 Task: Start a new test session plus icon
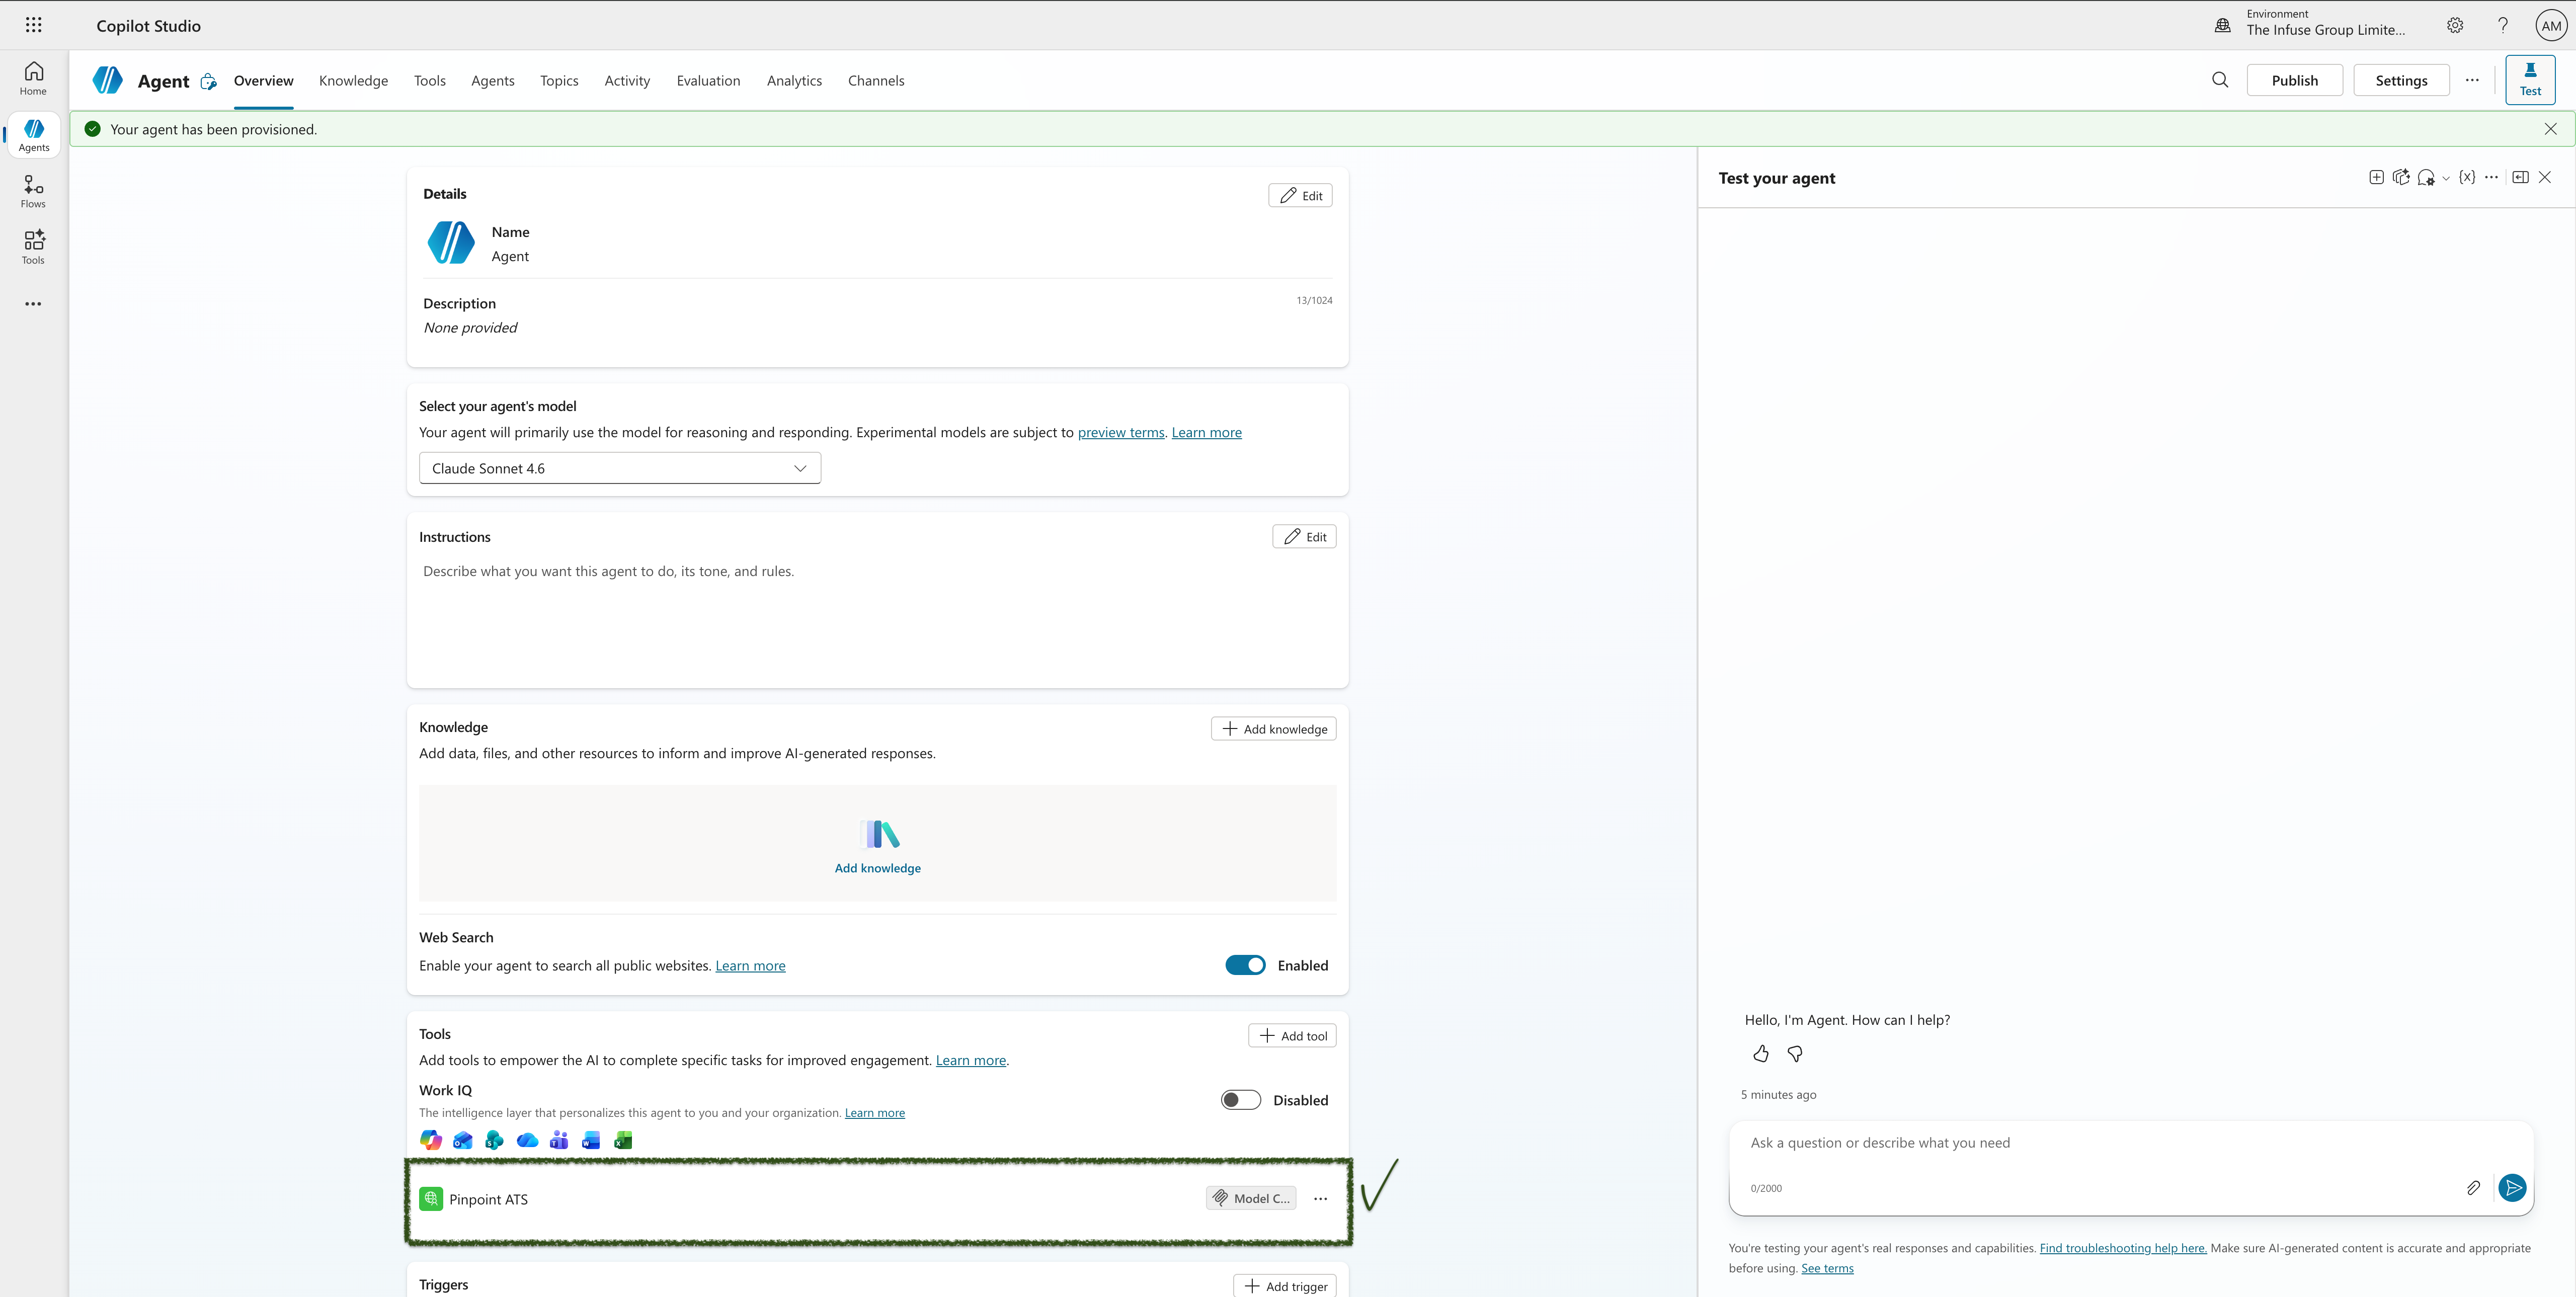coord(2377,177)
